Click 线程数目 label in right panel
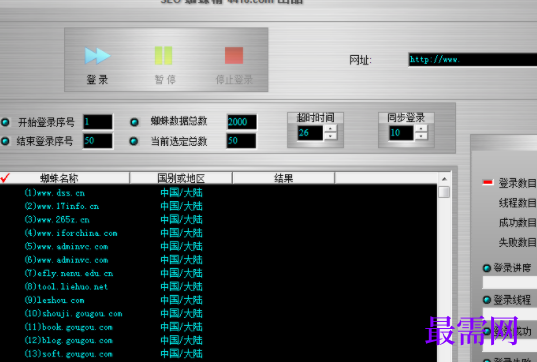This screenshot has height=362, width=537. [x=517, y=203]
